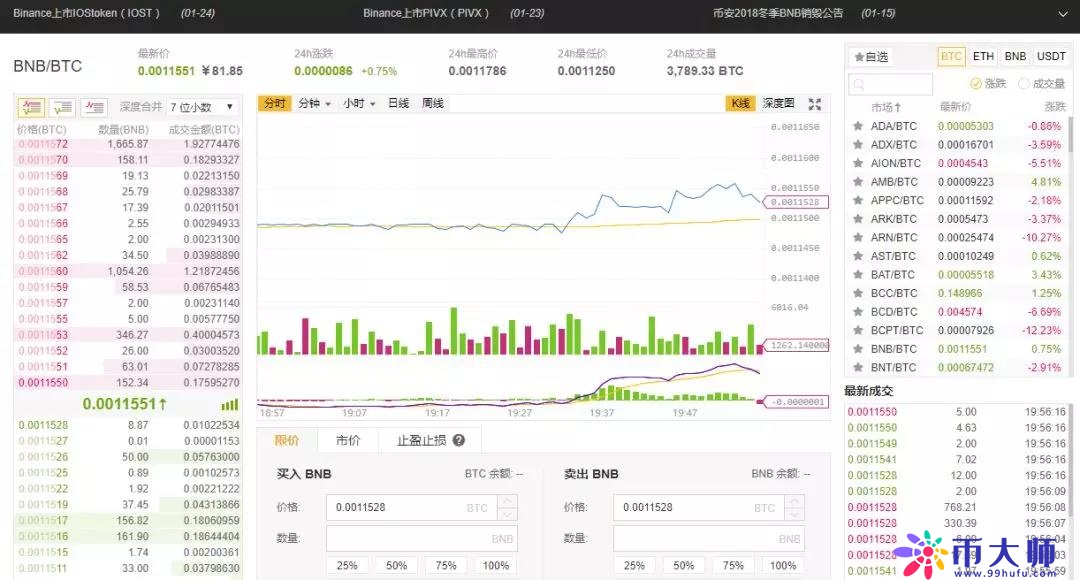The image size is (1080, 580).
Task: Set sell amount to 50%
Action: [683, 566]
